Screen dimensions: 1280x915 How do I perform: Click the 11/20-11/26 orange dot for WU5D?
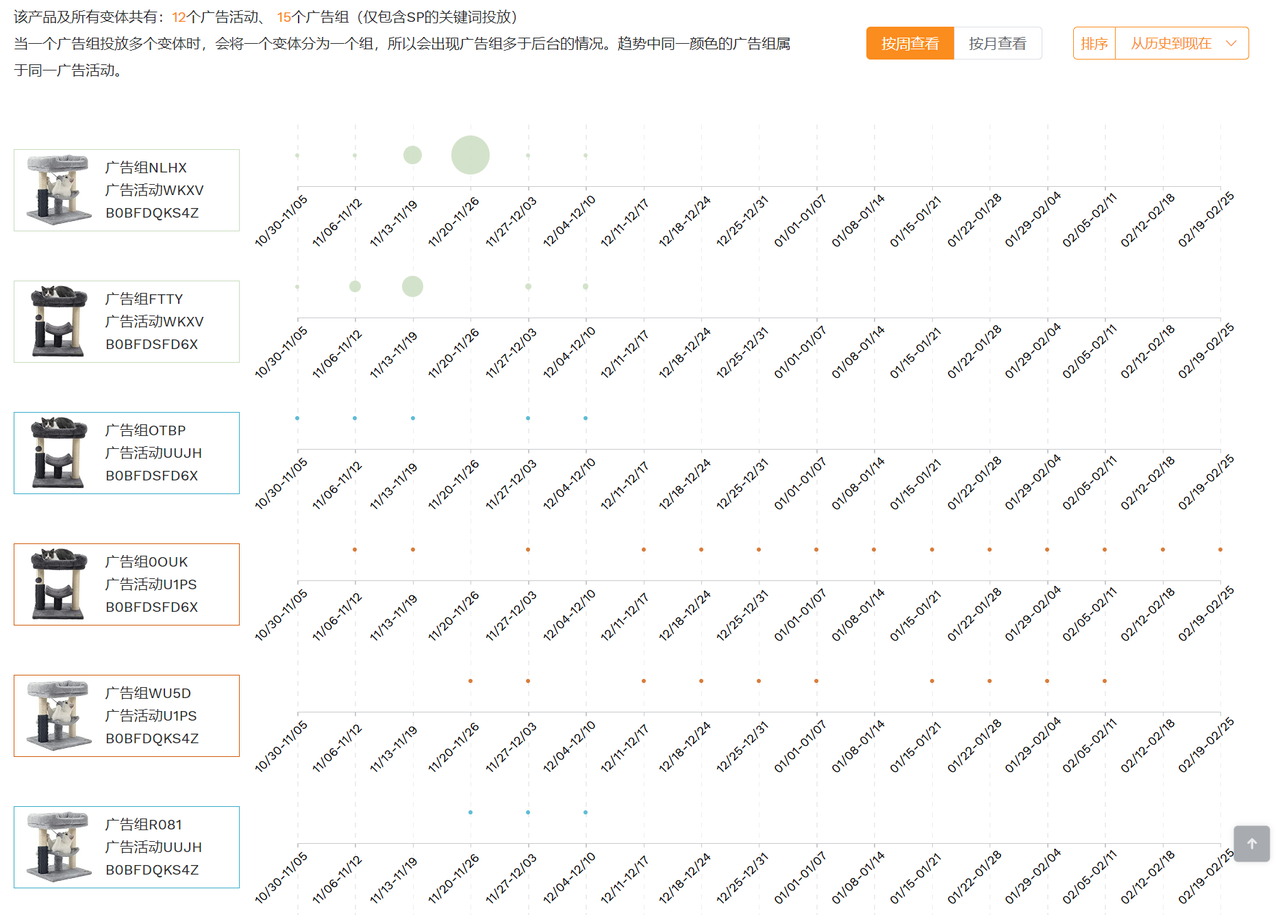coord(470,681)
